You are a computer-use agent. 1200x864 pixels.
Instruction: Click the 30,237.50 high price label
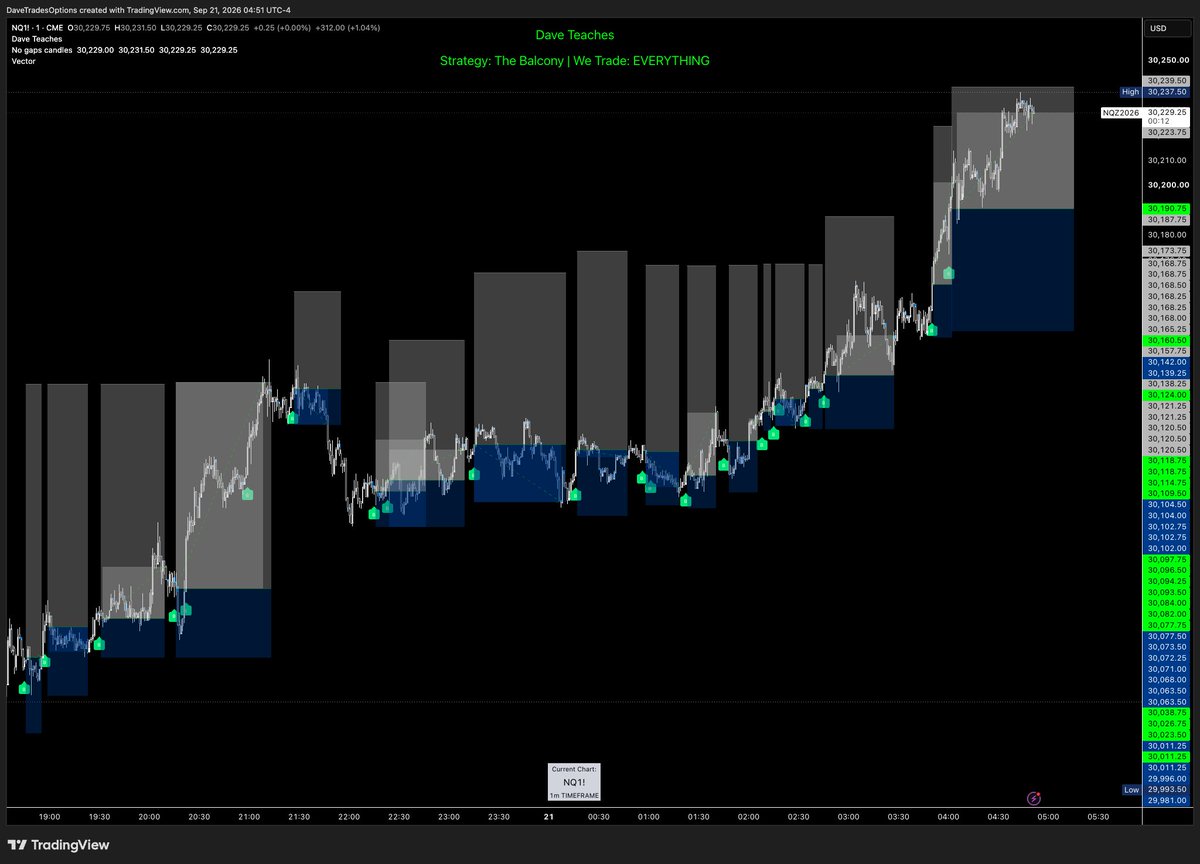point(1167,92)
